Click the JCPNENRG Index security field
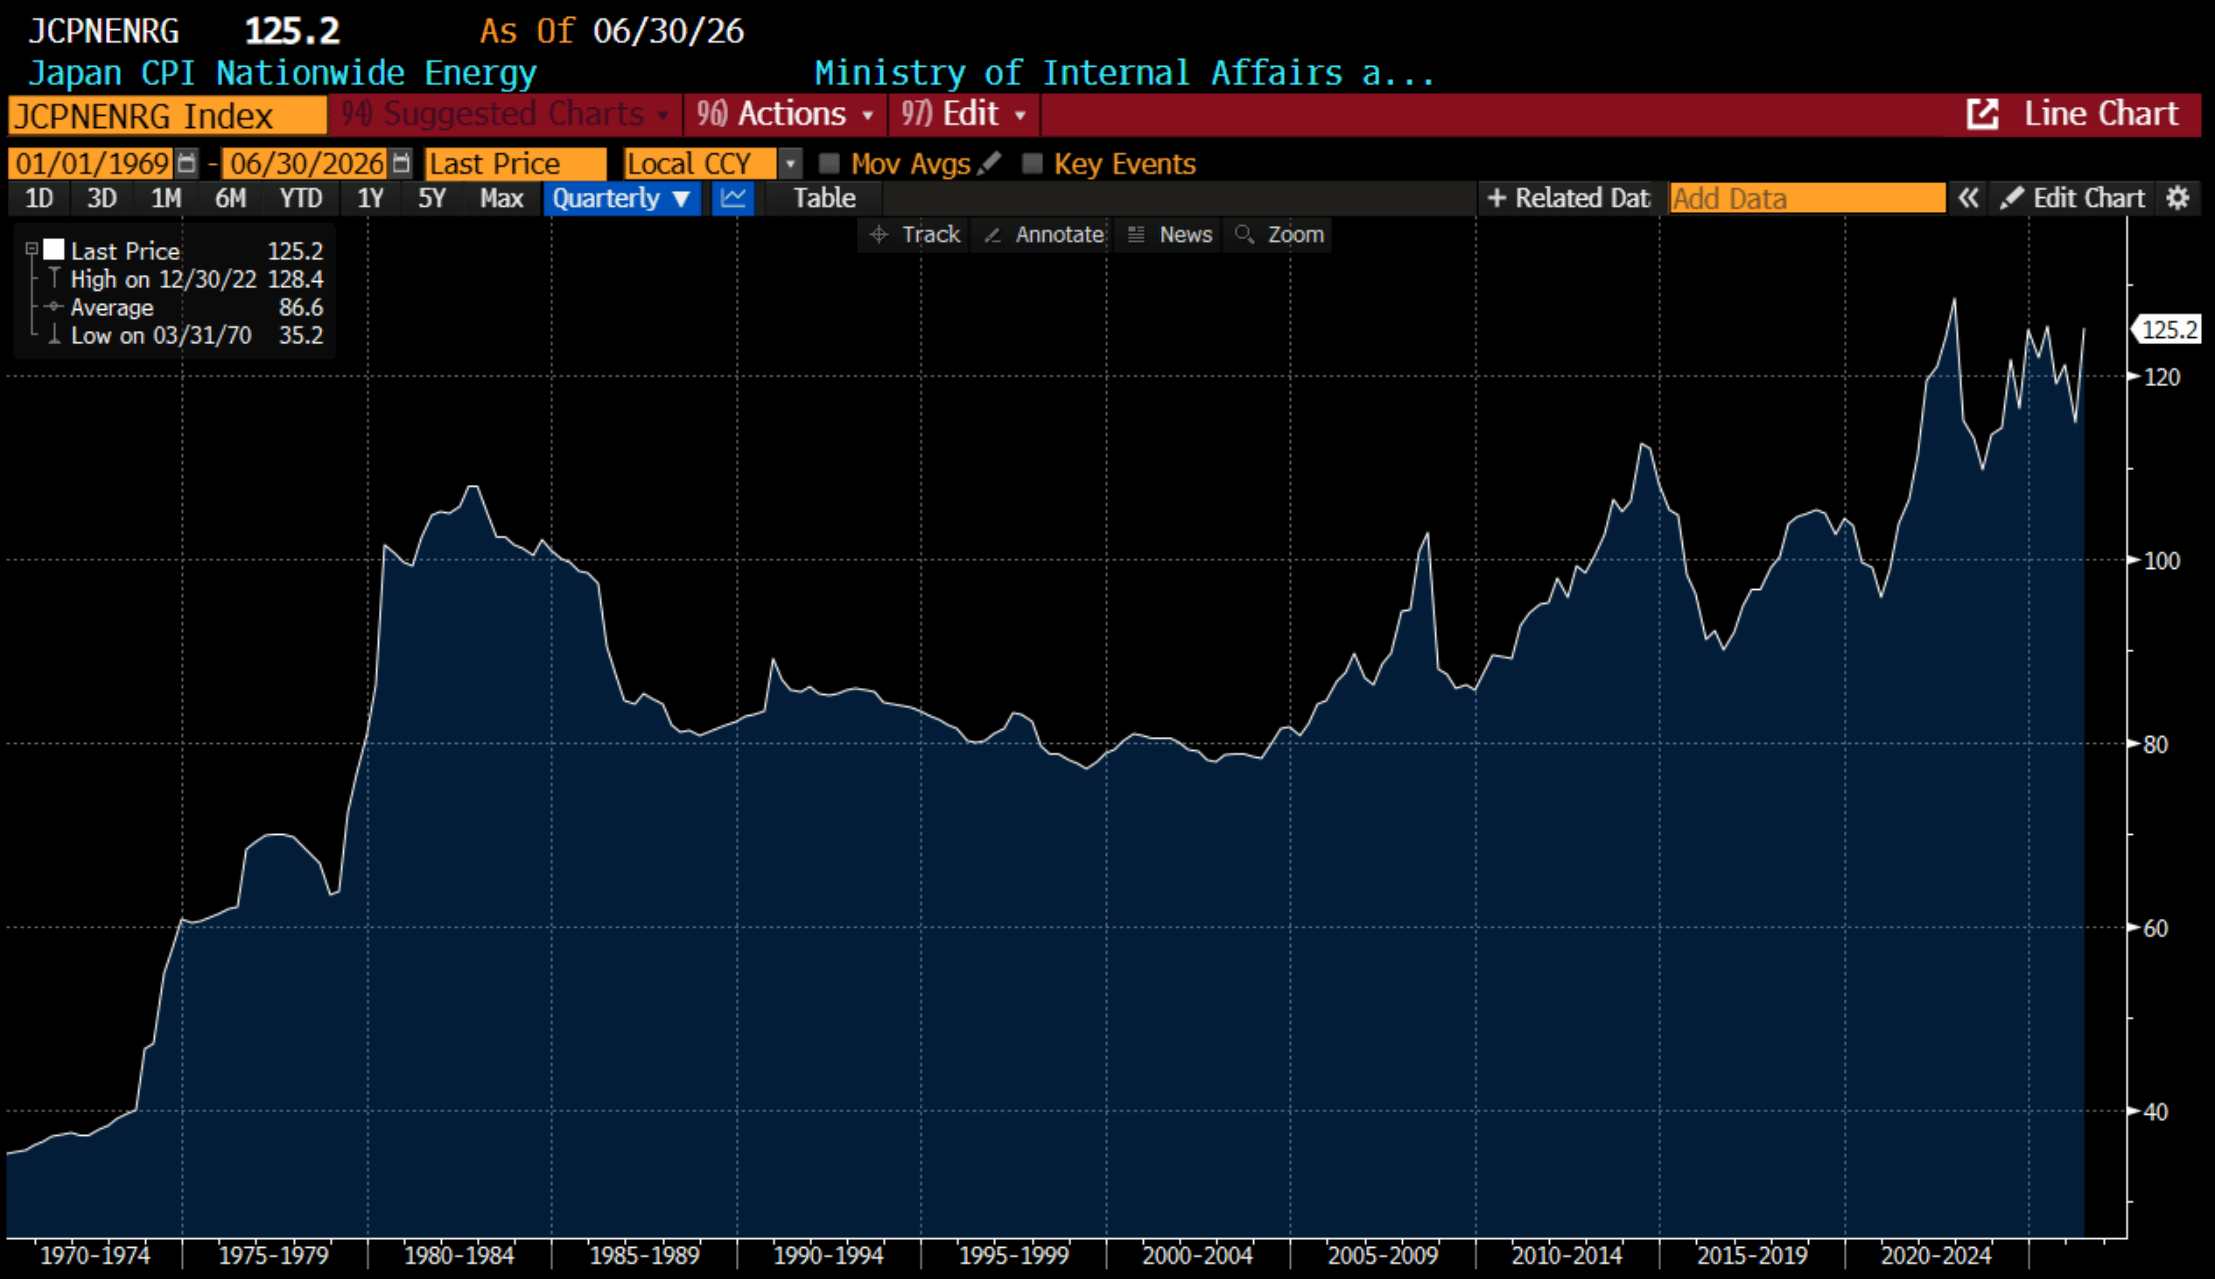Screen dimensions: 2215x1279 coord(167,115)
